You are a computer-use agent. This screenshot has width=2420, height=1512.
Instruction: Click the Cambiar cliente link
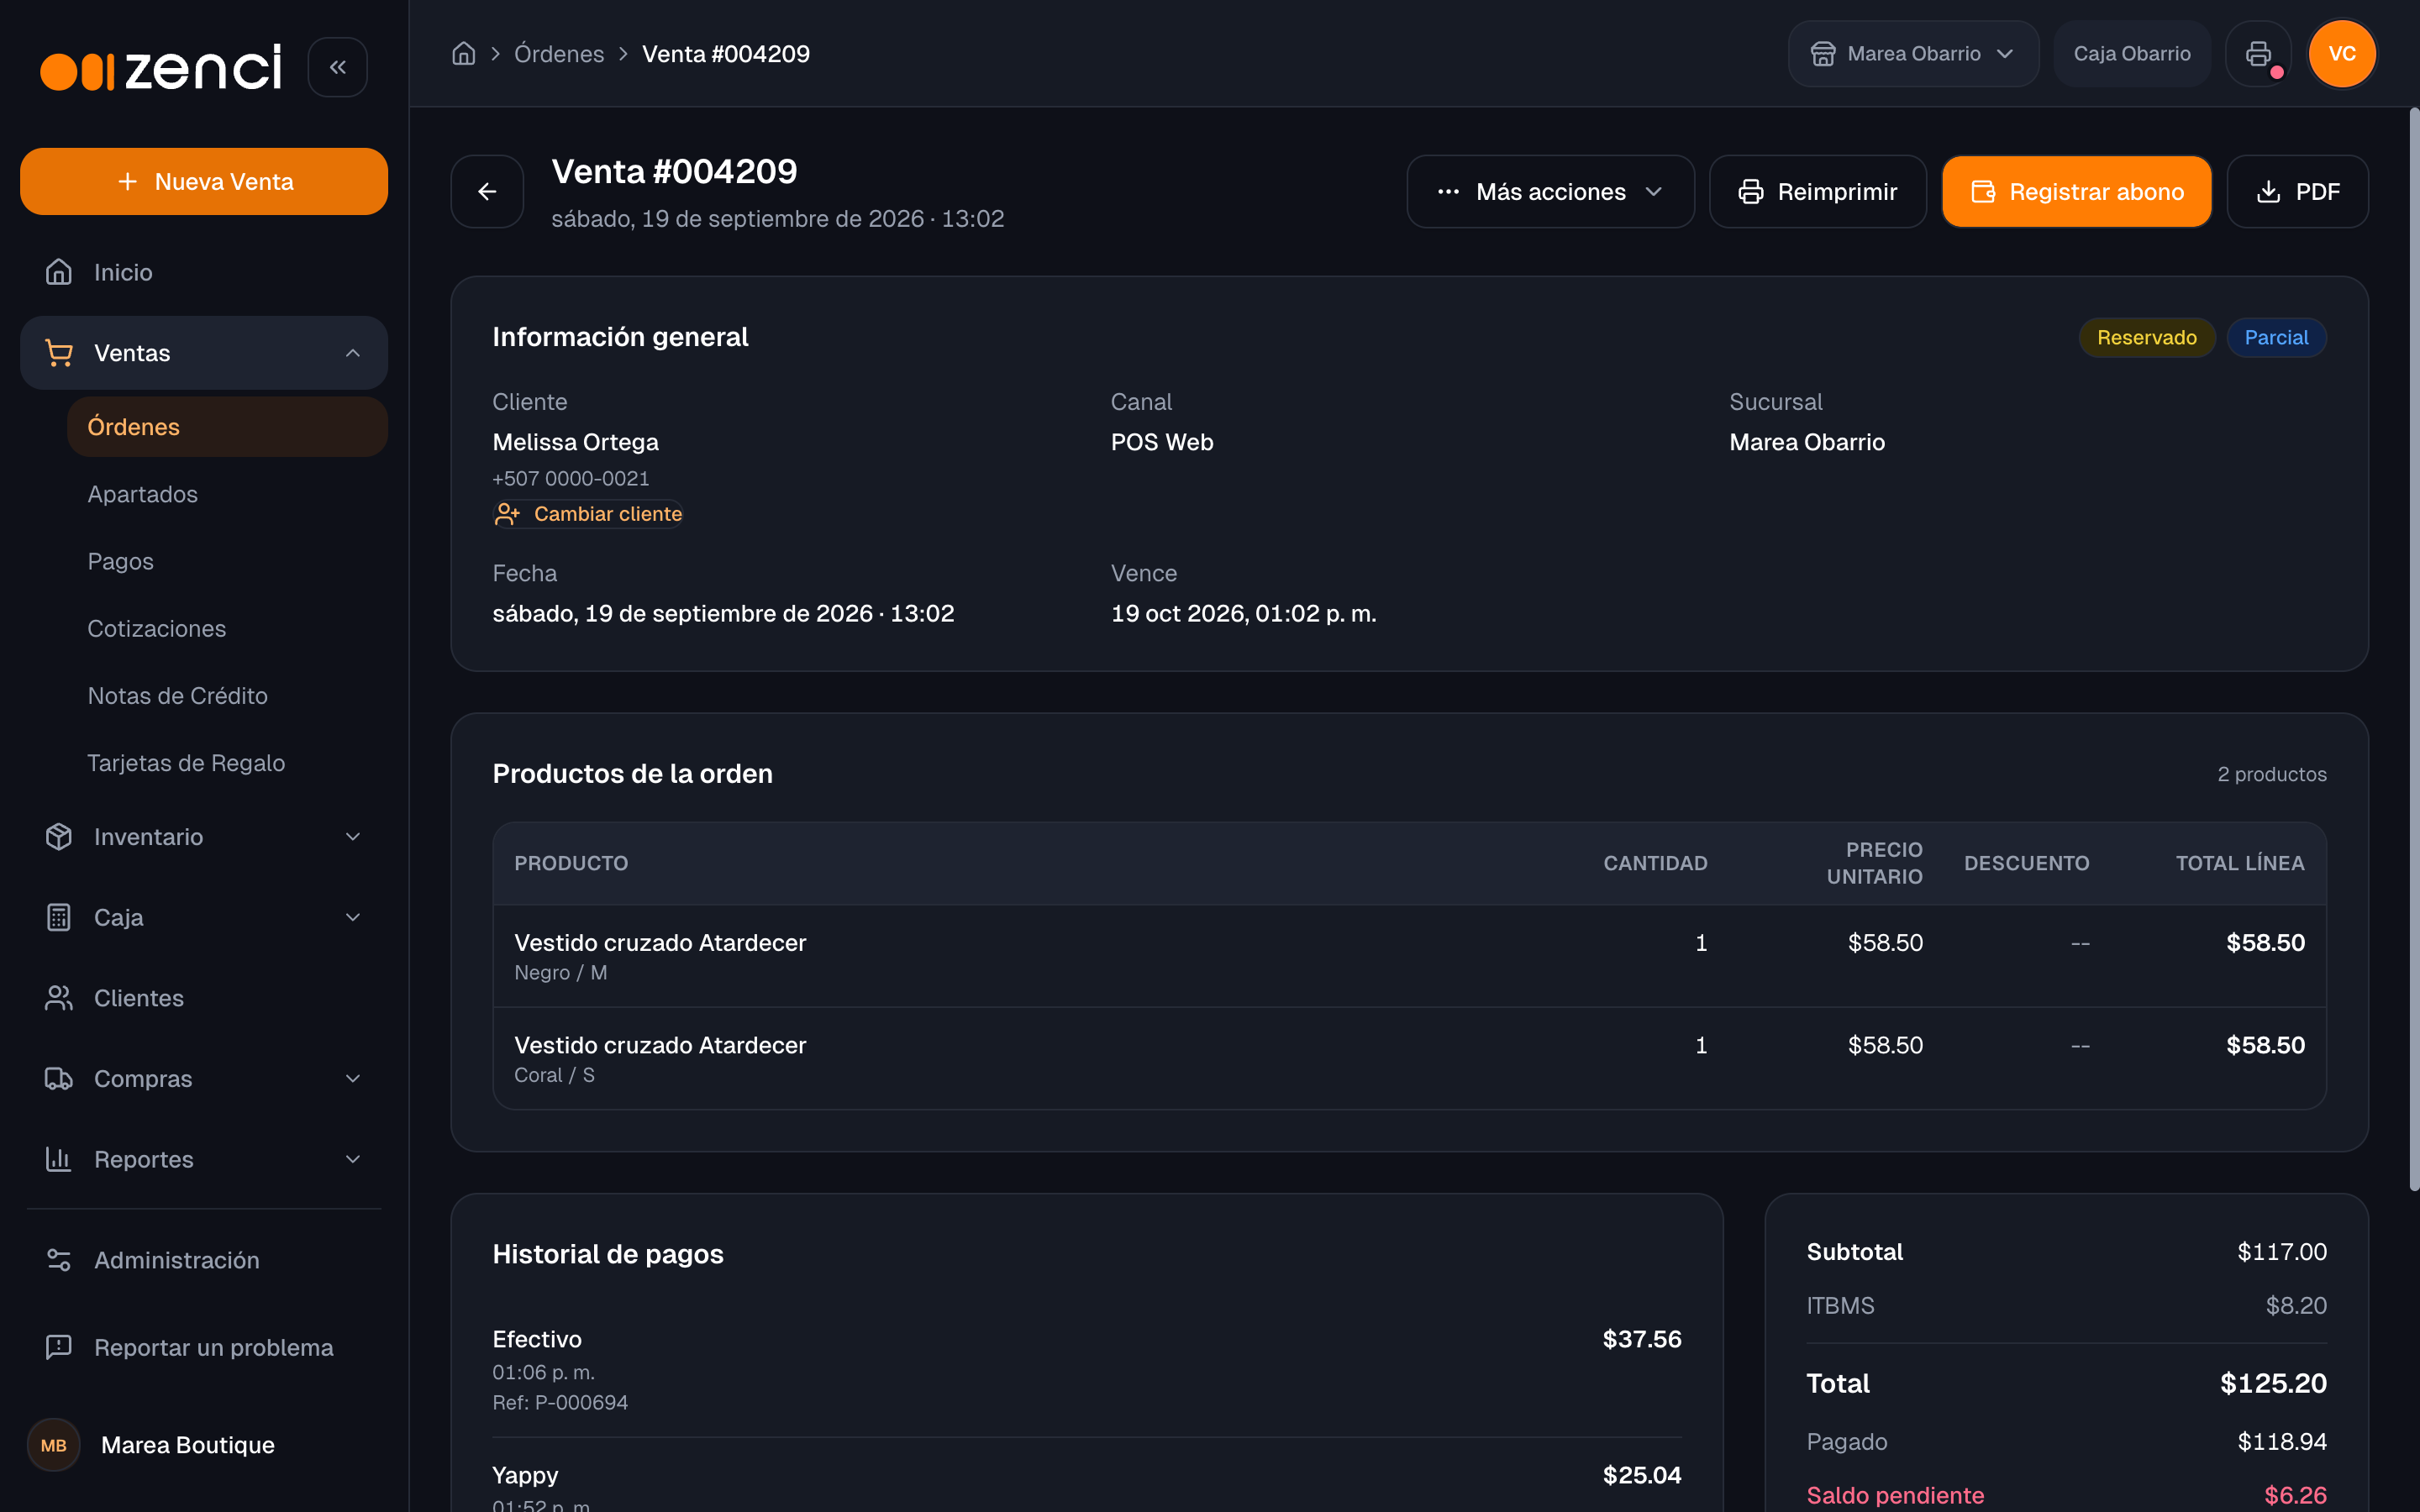click(x=588, y=514)
